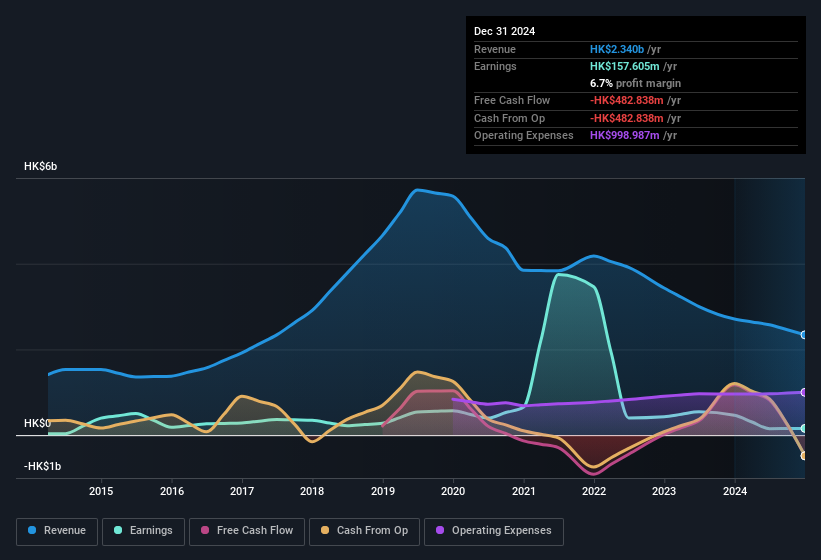Click the HK$2.340b revenue value
This screenshot has width=821, height=560.
617,49
